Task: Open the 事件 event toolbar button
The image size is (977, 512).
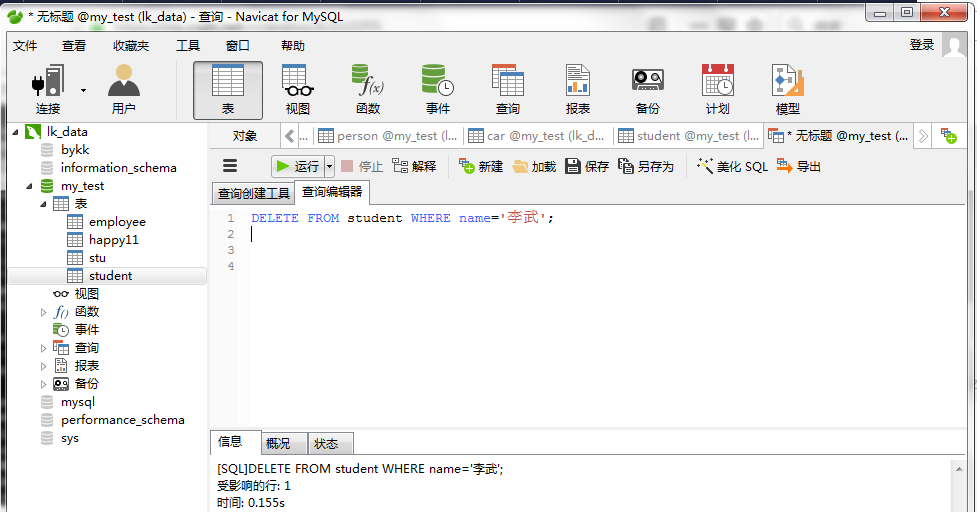Action: click(437, 90)
